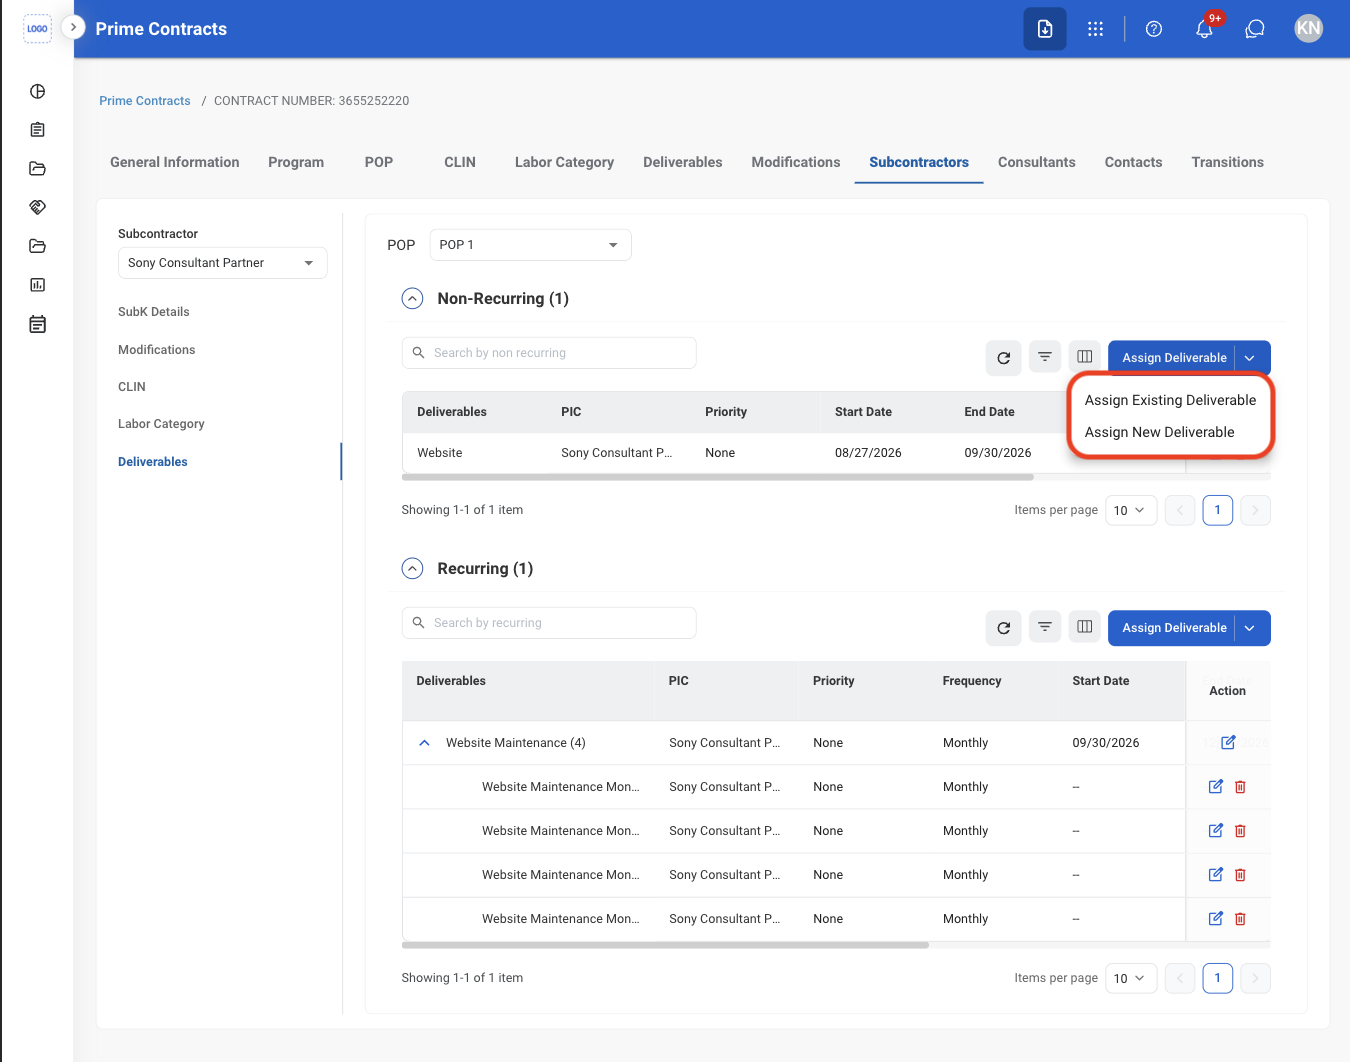The image size is (1350, 1062).
Task: Open the Subcontractor dropdown showing Sony Consultant Partner
Action: (222, 263)
